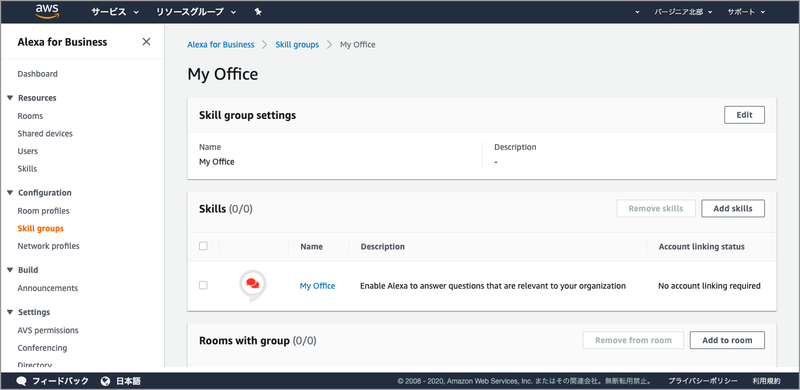Follow Skill groups breadcrumb link
Image resolution: width=800 pixels, height=390 pixels.
pos(297,44)
